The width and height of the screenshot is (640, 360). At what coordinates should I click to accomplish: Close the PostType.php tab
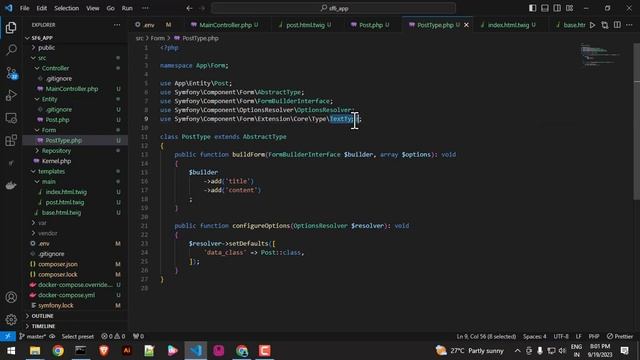pyautogui.click(x=466, y=25)
